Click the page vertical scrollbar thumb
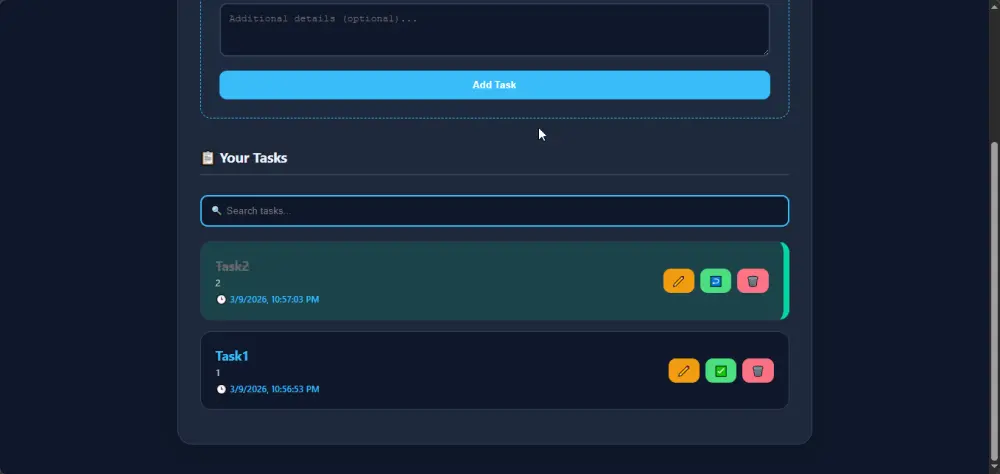The width and height of the screenshot is (1000, 474). [994, 300]
